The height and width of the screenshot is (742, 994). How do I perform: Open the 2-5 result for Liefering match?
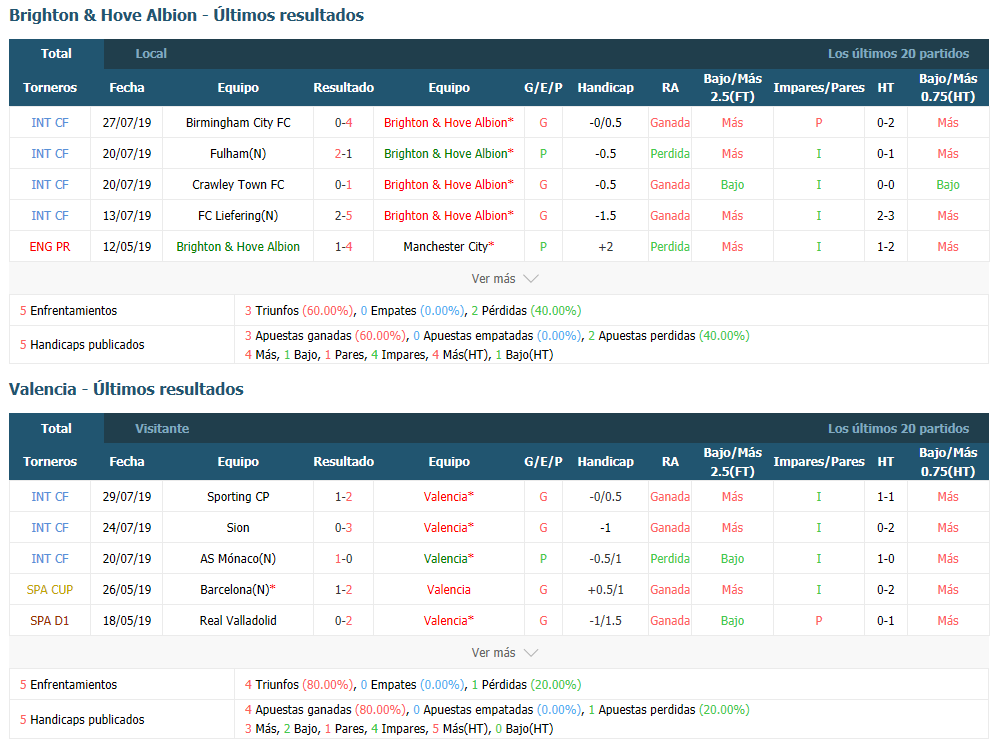click(343, 216)
